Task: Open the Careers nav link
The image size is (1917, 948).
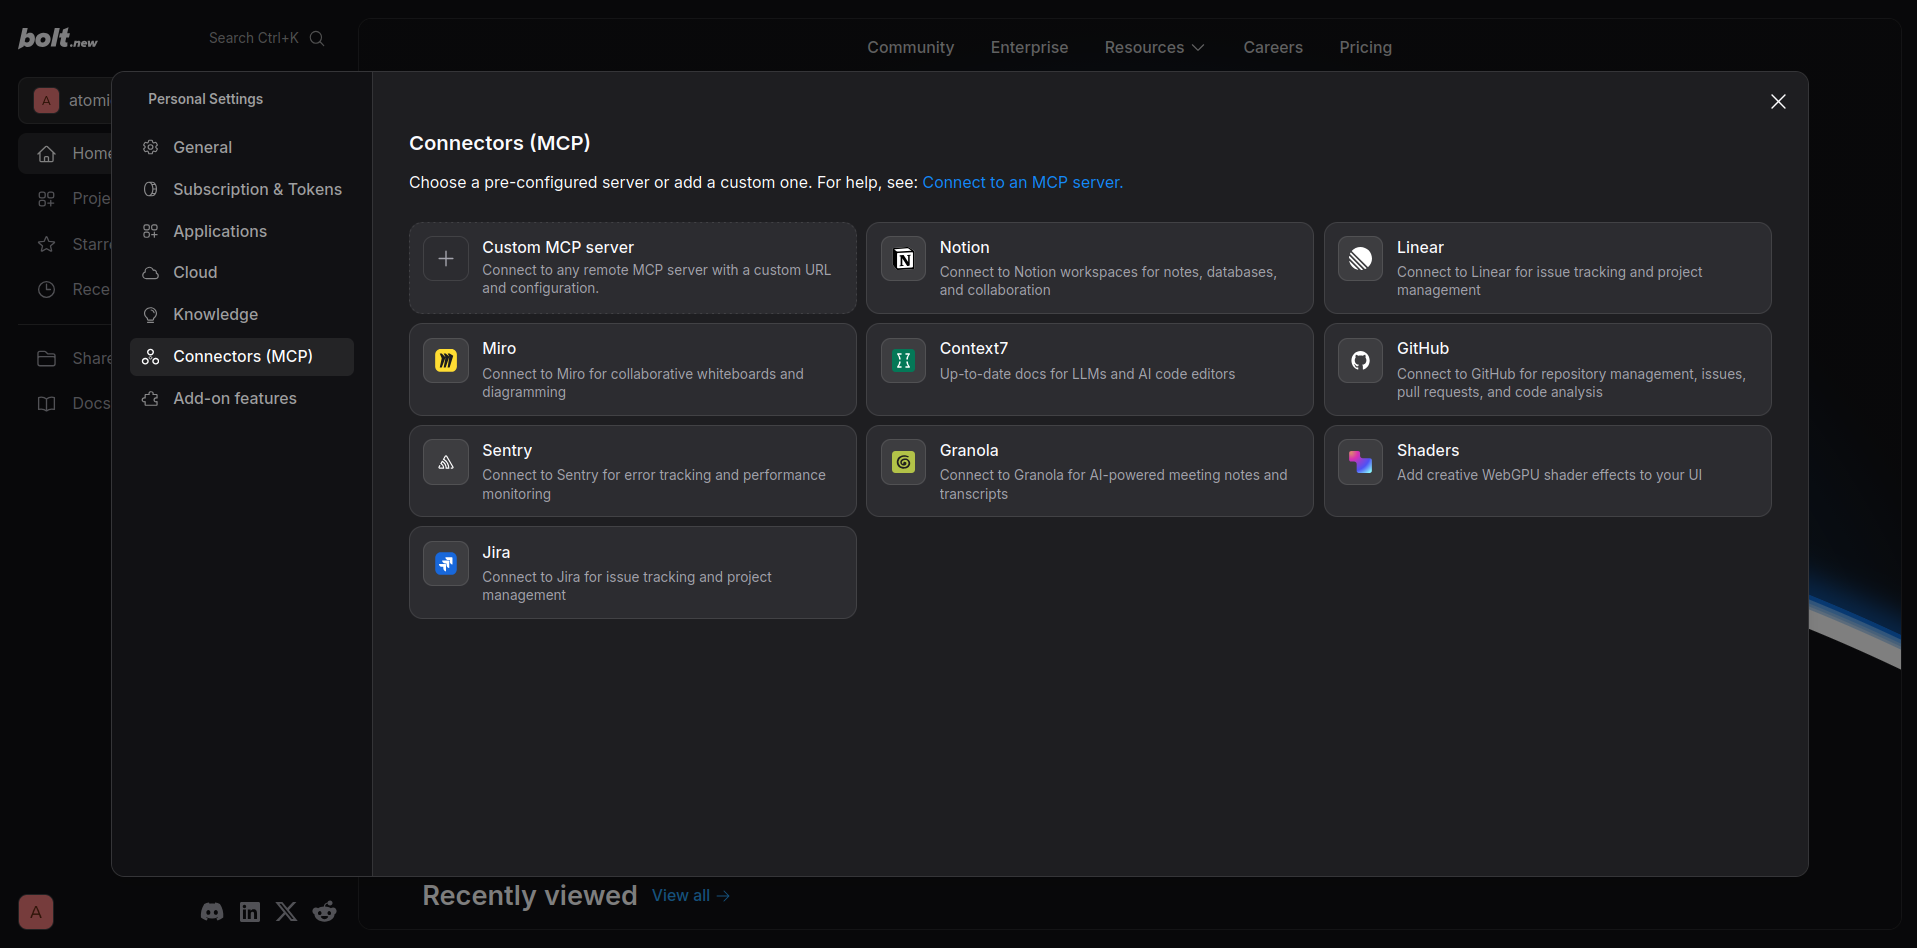Action: (1273, 47)
